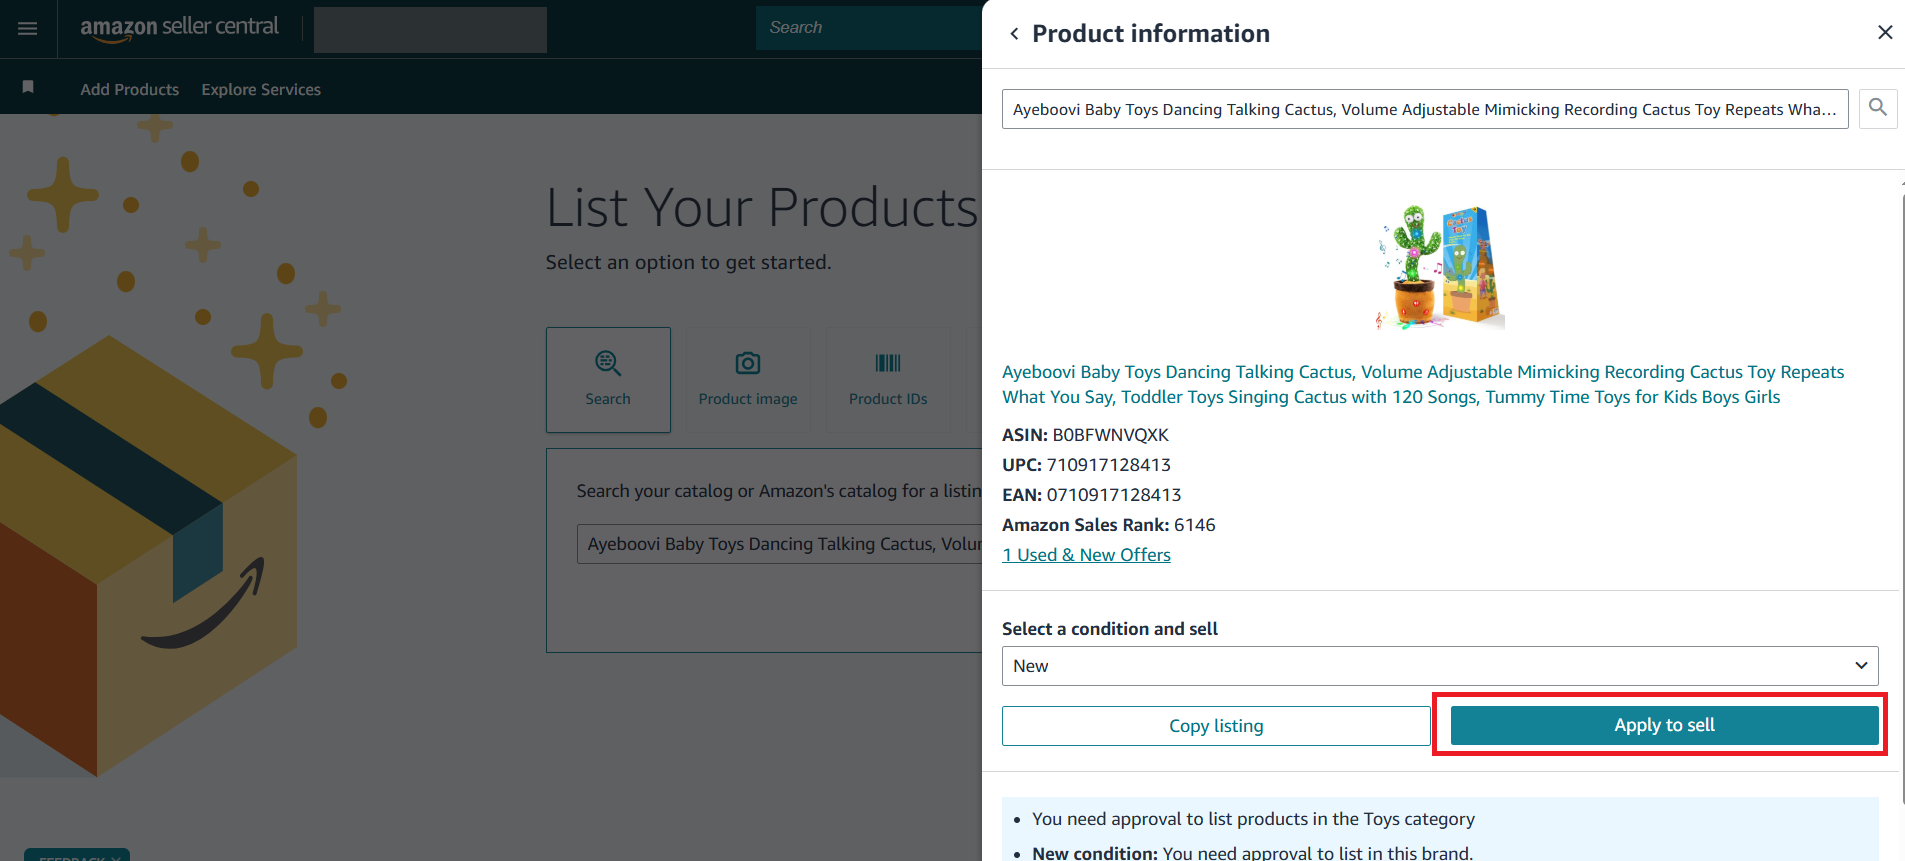
Task: Click the magnifier search button in panel
Action: coord(1877,108)
